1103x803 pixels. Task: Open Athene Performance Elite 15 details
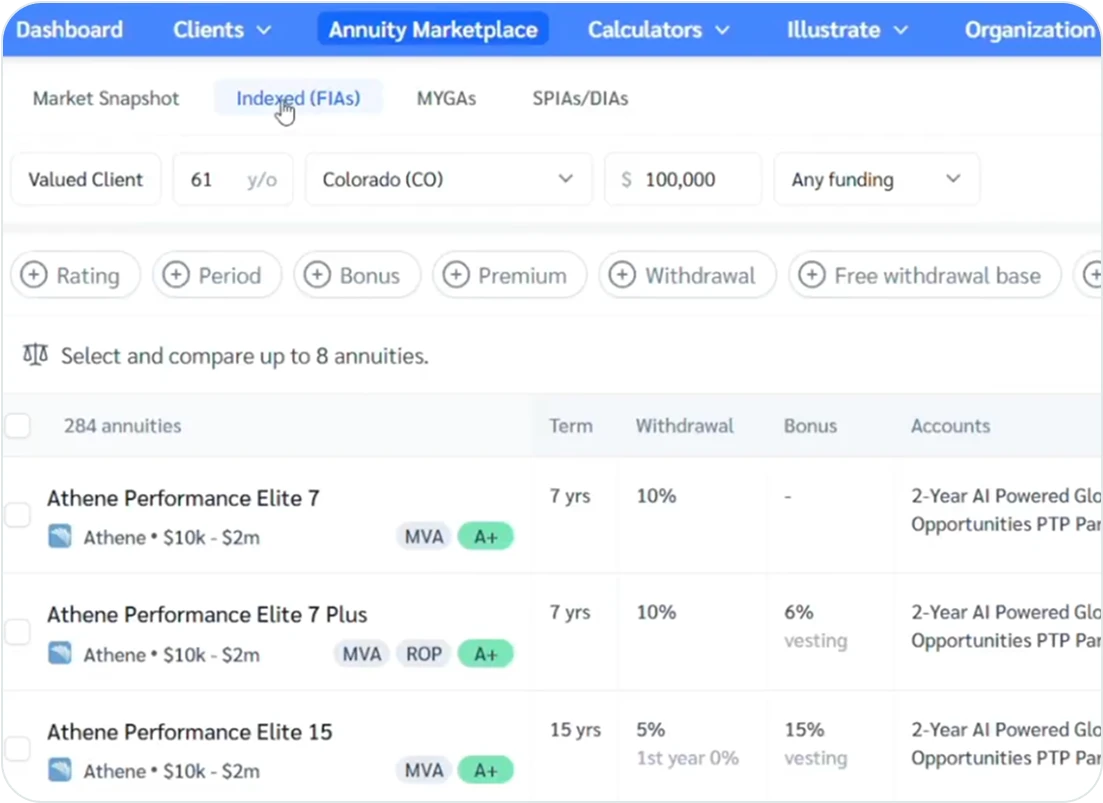[190, 731]
